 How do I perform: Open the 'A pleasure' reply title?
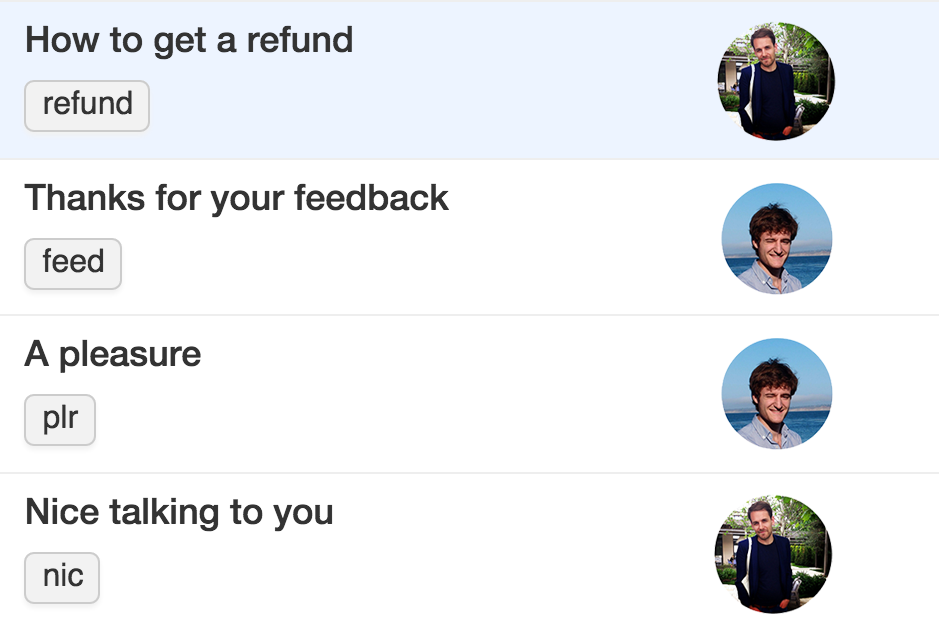pos(113,354)
